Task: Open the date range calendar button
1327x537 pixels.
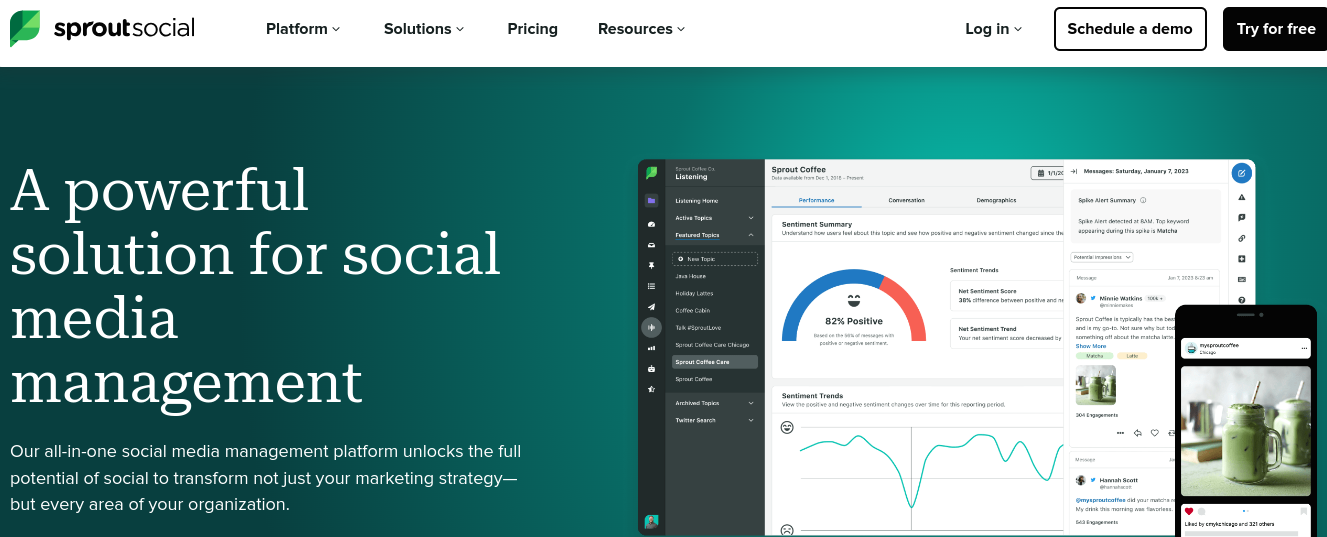Action: coord(1047,173)
